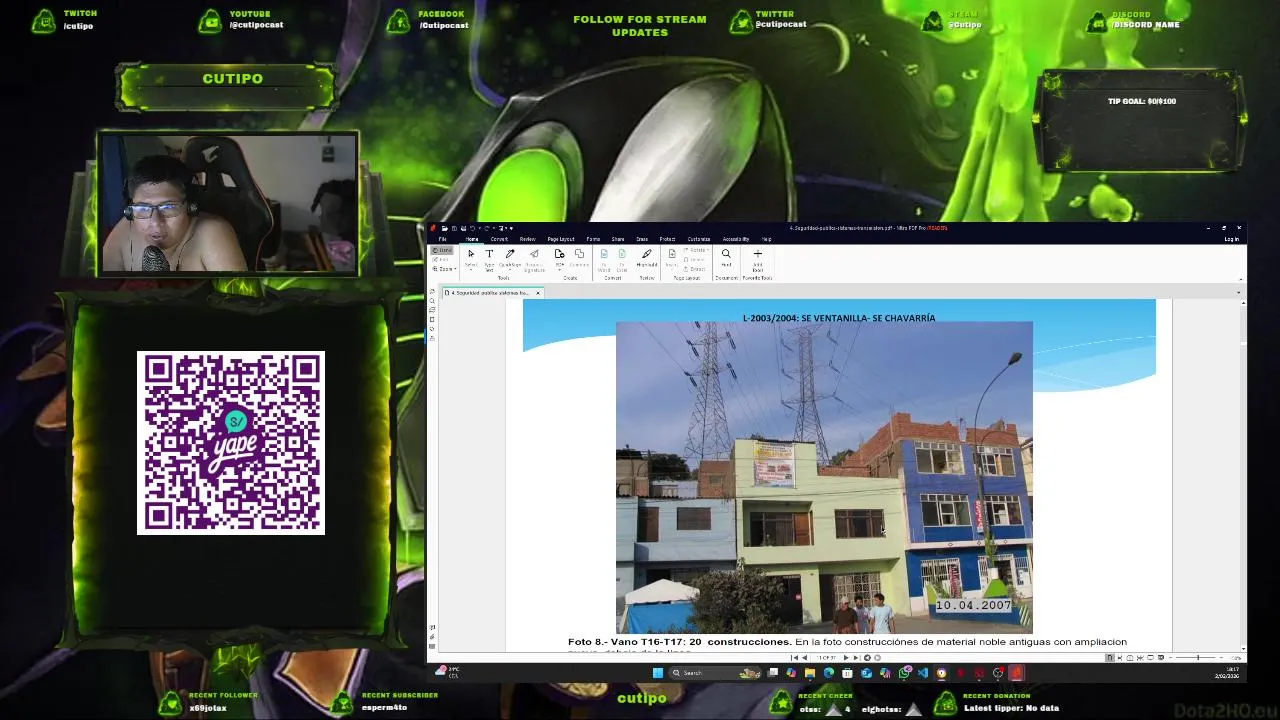This screenshot has height=720, width=1280.
Task: Click the transmission towers photo
Action: pos(824,477)
